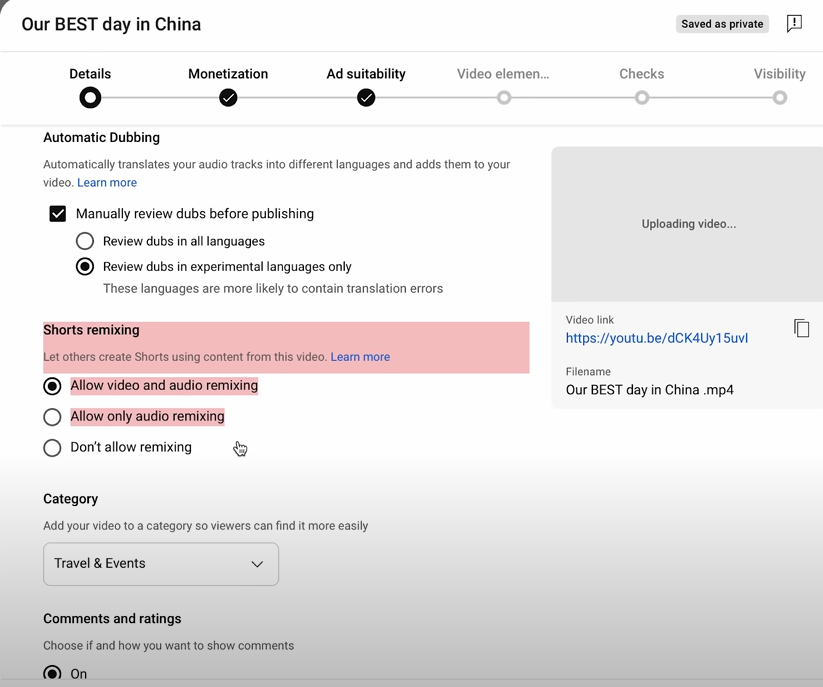
Task: Click the Video elements step circle
Action: pos(504,98)
